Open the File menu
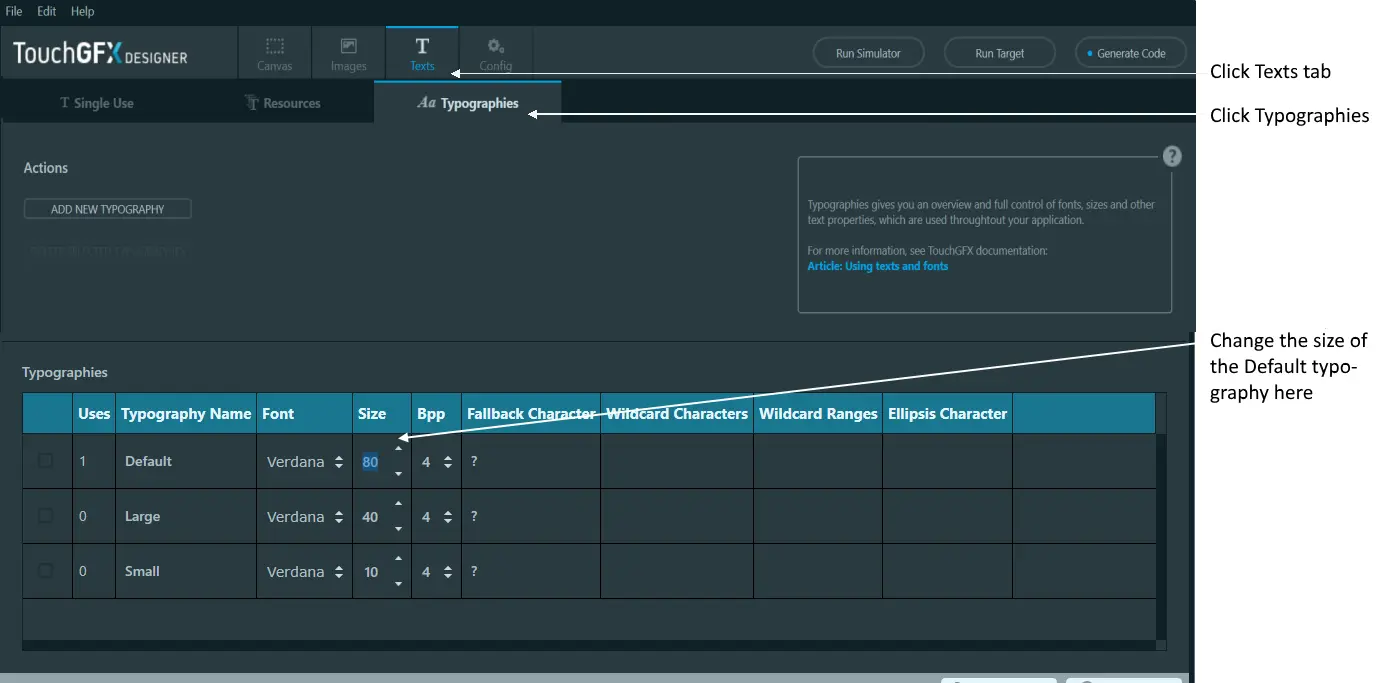Screen dimensions: 1395x683 [x=14, y=11]
